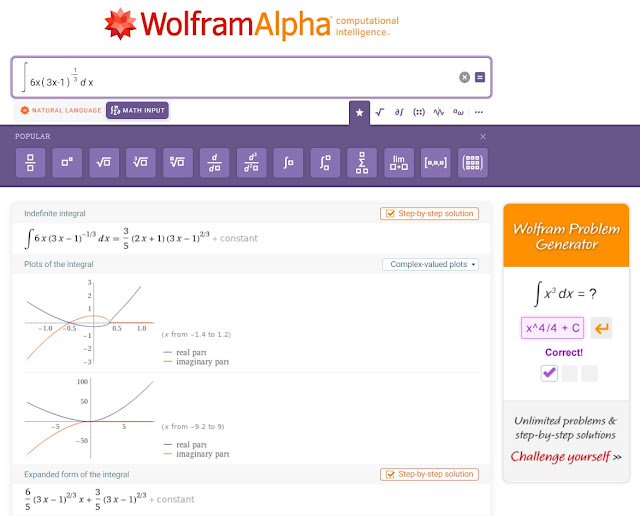Open Step-by-step solution for Indefinite integral

429,214
